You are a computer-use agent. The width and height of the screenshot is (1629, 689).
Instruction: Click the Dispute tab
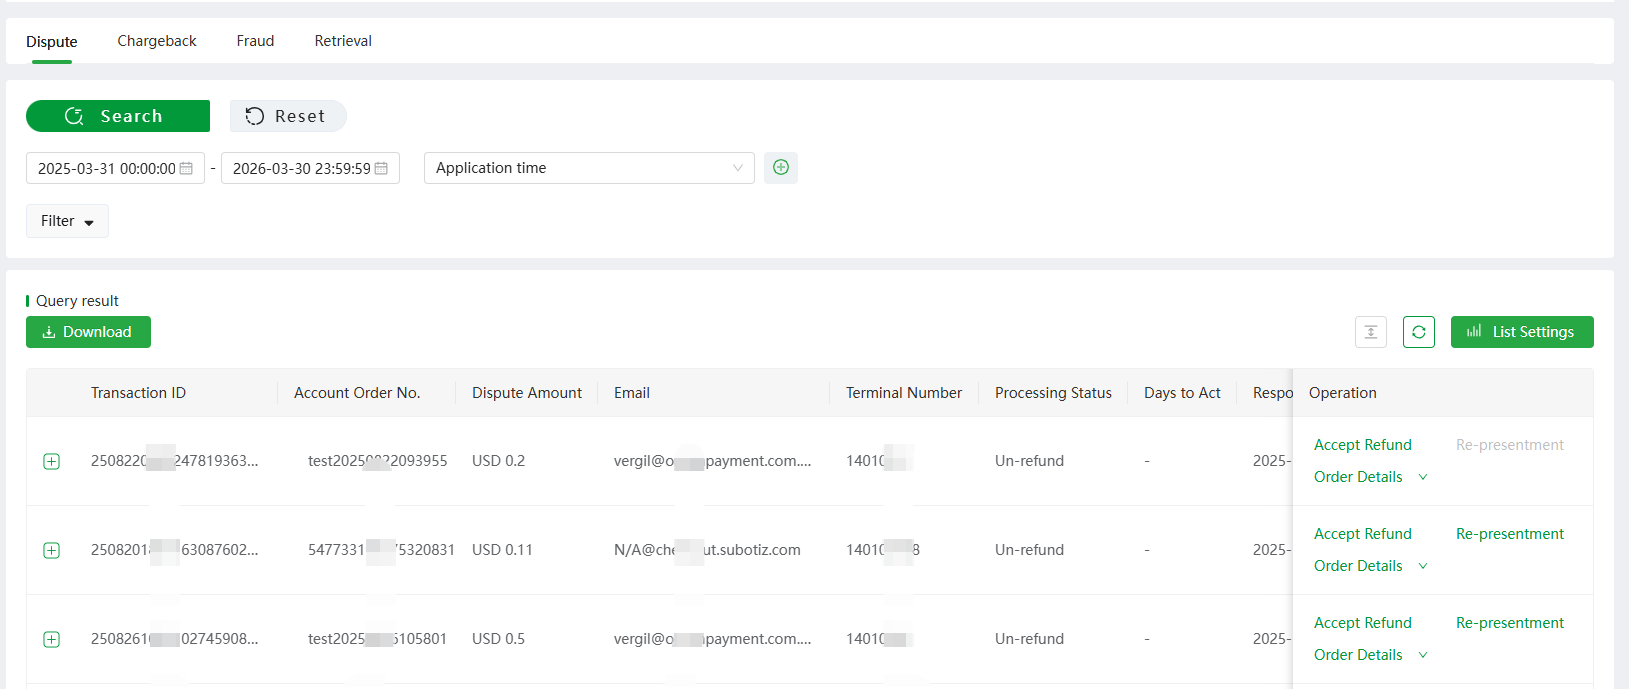pyautogui.click(x=52, y=42)
